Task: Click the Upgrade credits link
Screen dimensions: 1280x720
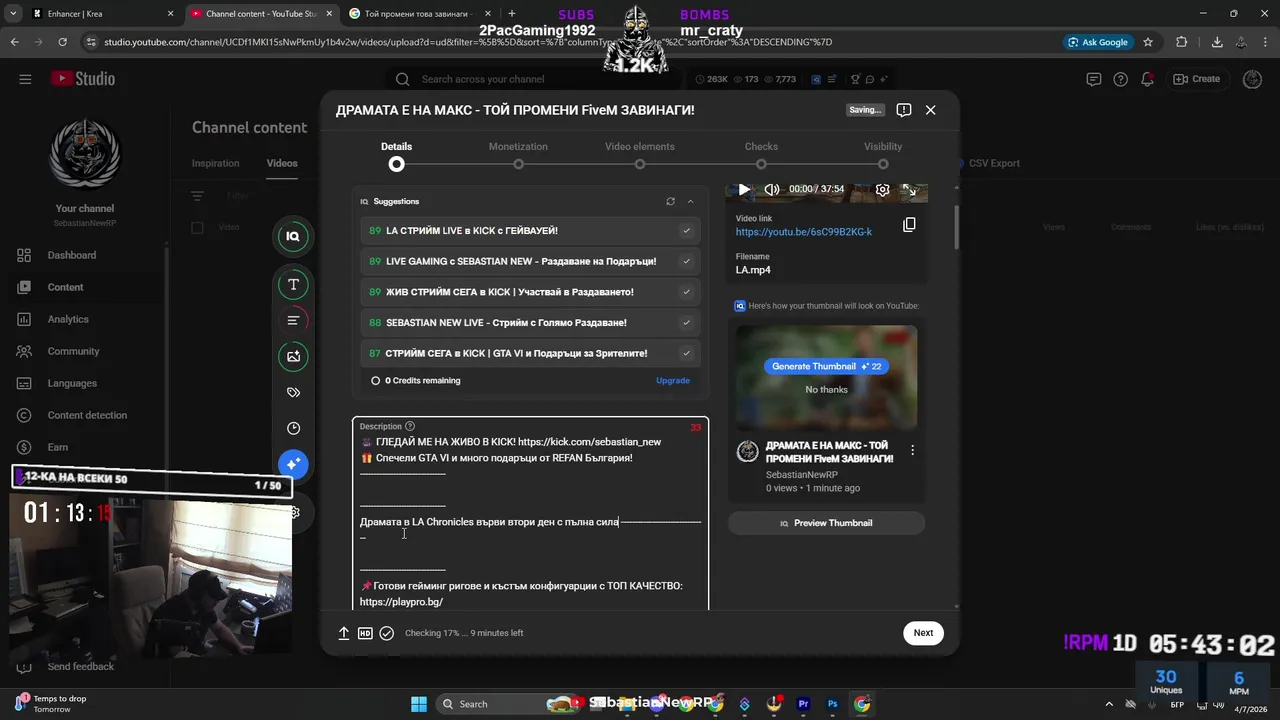Action: (x=672, y=380)
